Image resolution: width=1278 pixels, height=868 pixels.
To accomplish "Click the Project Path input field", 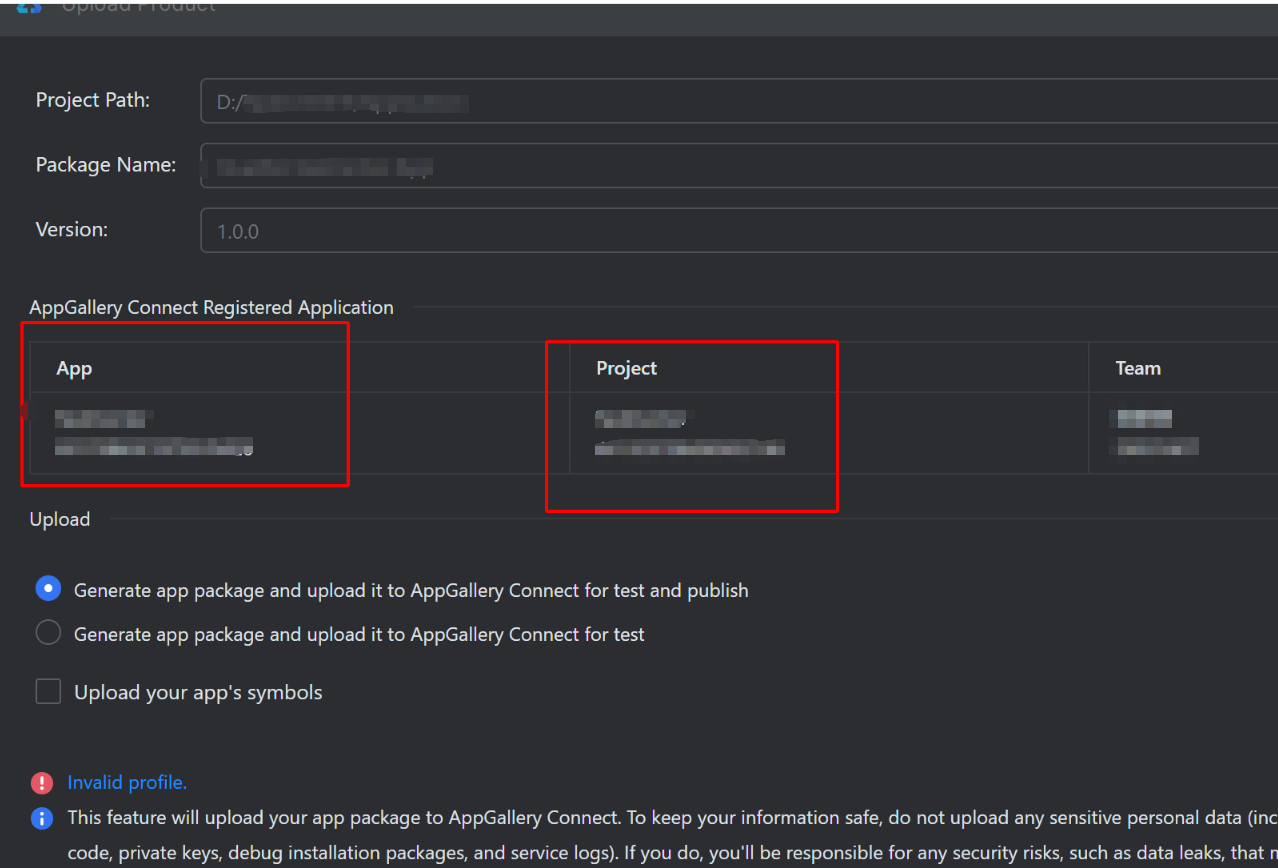I will 738,102.
